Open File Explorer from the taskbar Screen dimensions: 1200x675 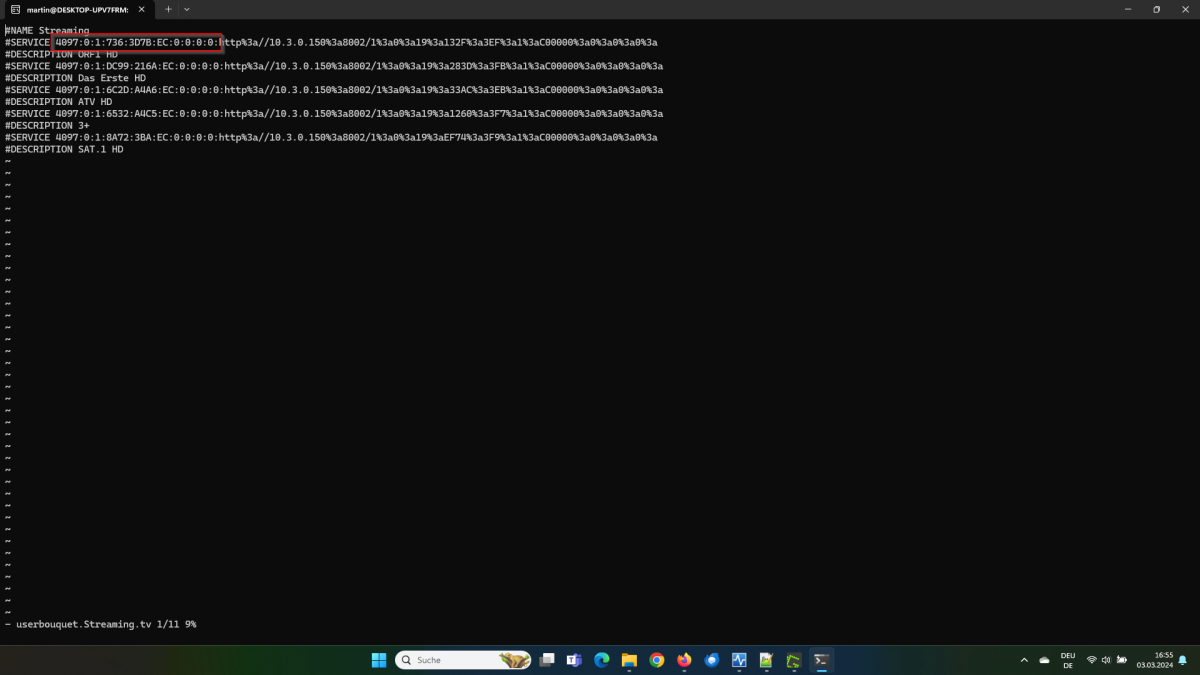629,660
